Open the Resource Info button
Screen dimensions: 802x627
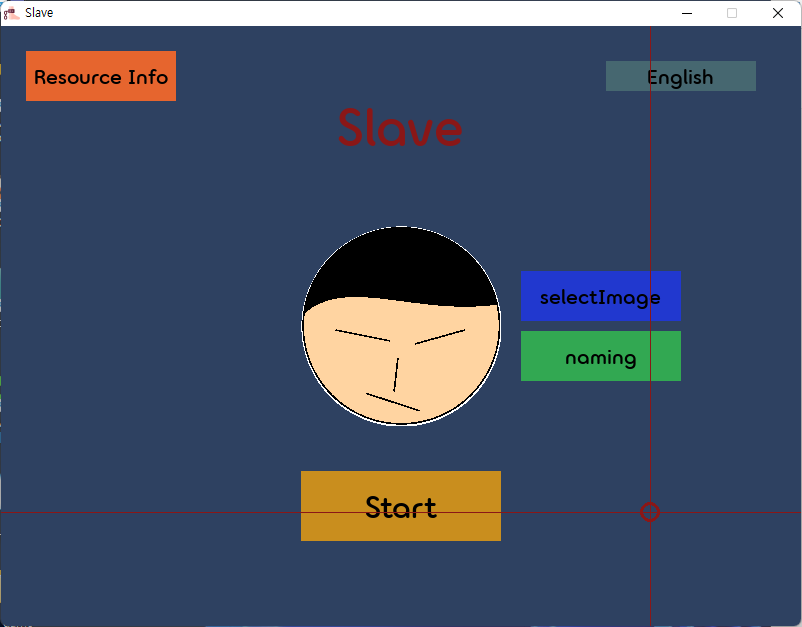coord(101,76)
